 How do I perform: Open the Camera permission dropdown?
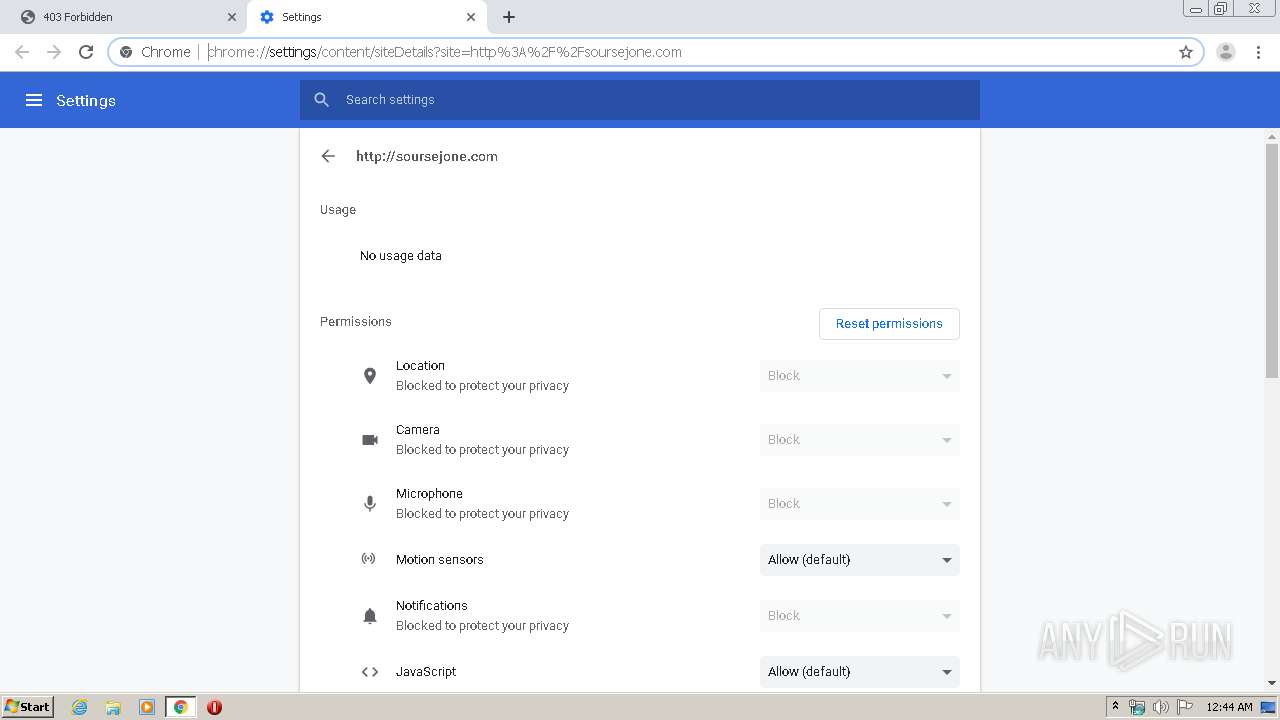(859, 440)
